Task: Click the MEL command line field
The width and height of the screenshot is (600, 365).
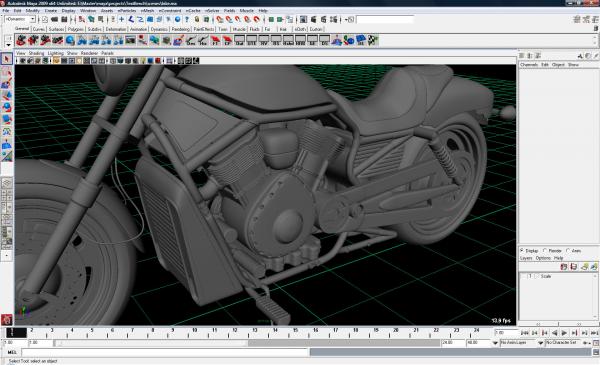Action: pyautogui.click(x=165, y=352)
